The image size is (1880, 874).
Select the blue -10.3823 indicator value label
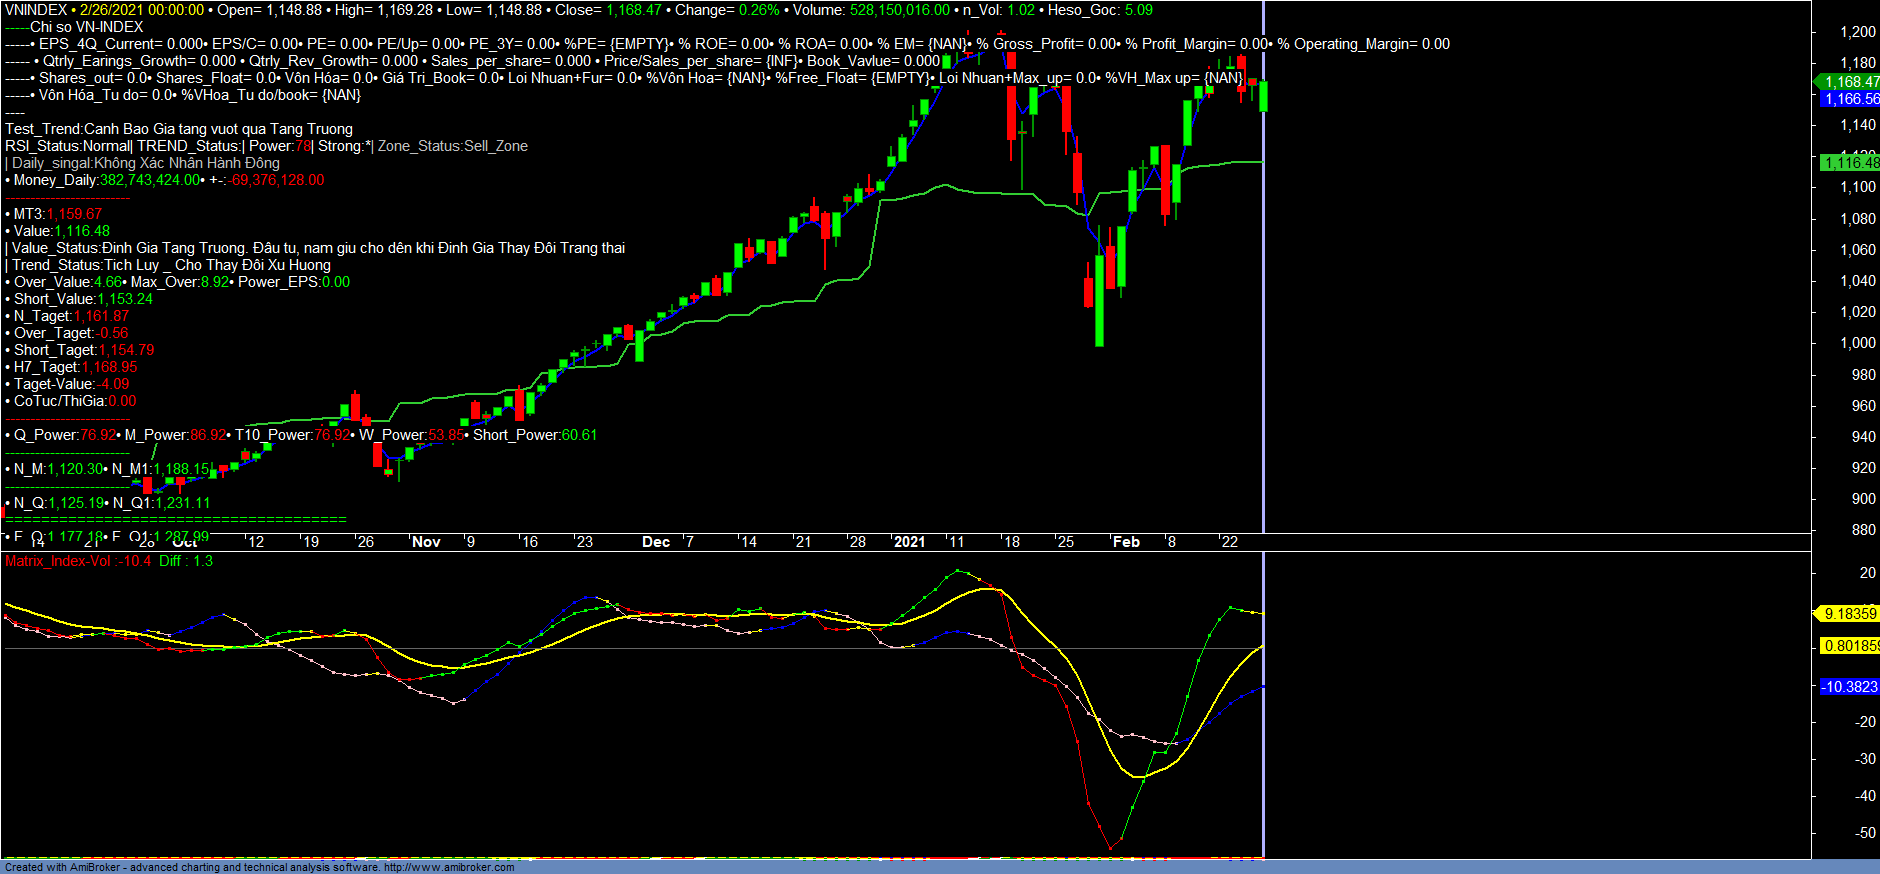point(1849,687)
